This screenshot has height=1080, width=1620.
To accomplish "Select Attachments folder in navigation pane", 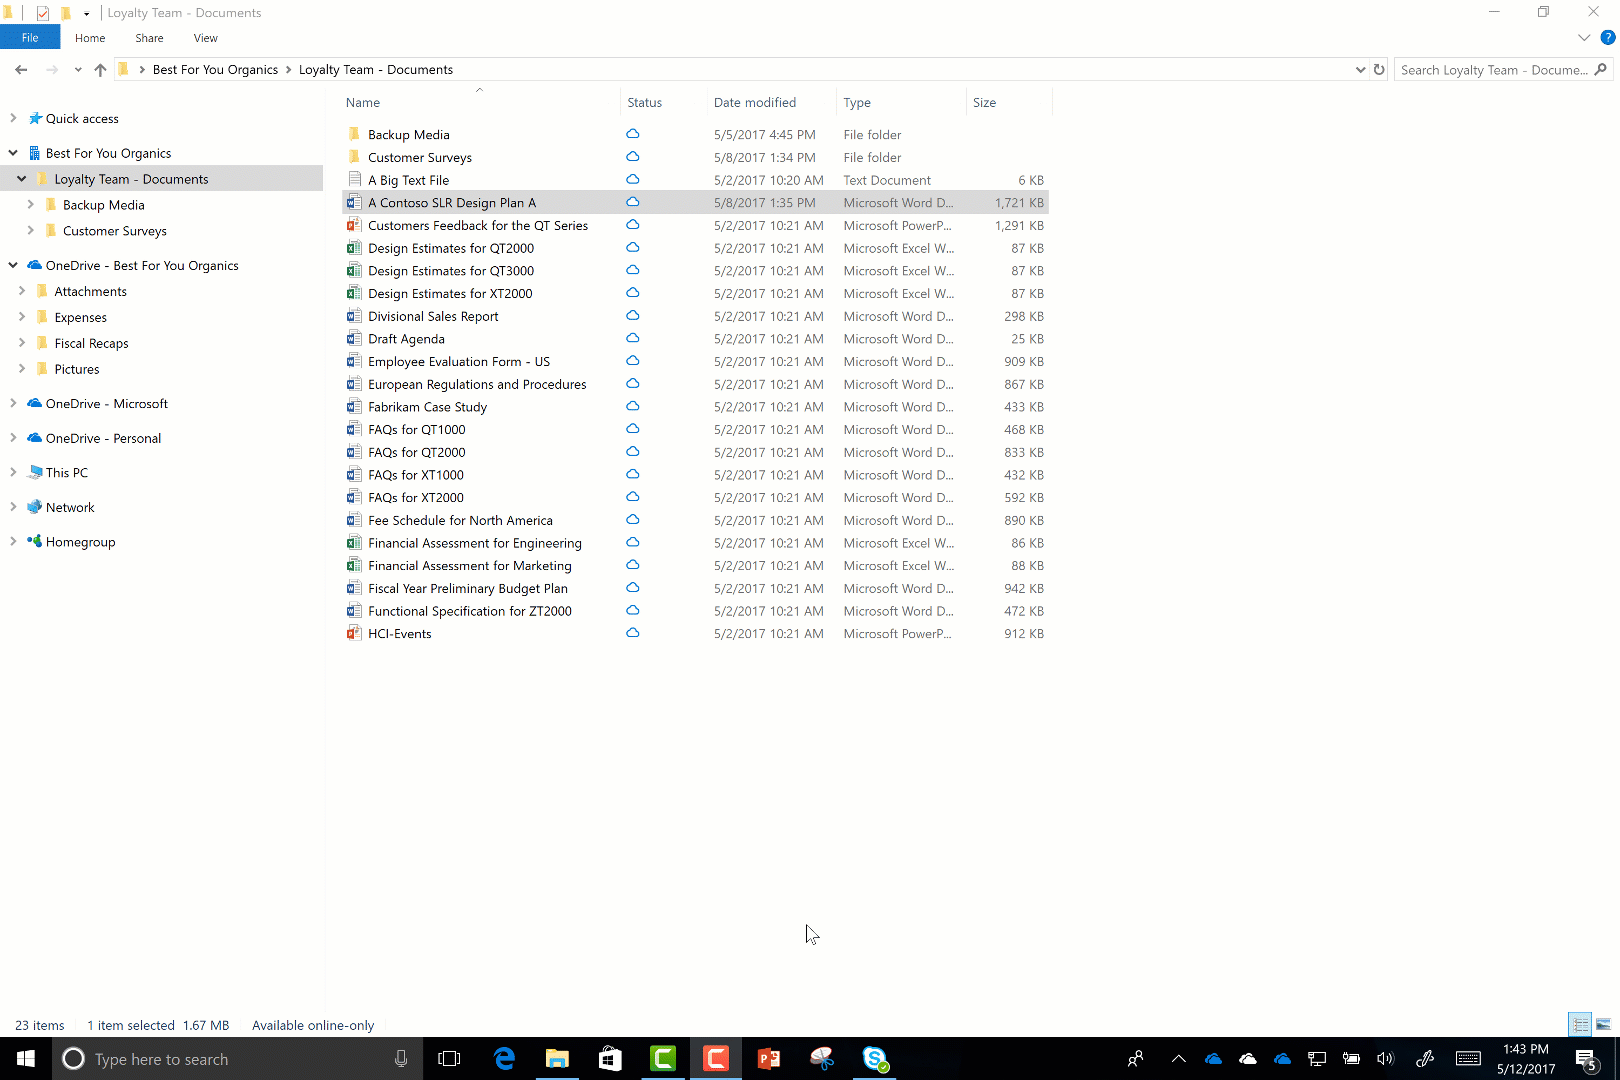I will pyautogui.click(x=90, y=291).
